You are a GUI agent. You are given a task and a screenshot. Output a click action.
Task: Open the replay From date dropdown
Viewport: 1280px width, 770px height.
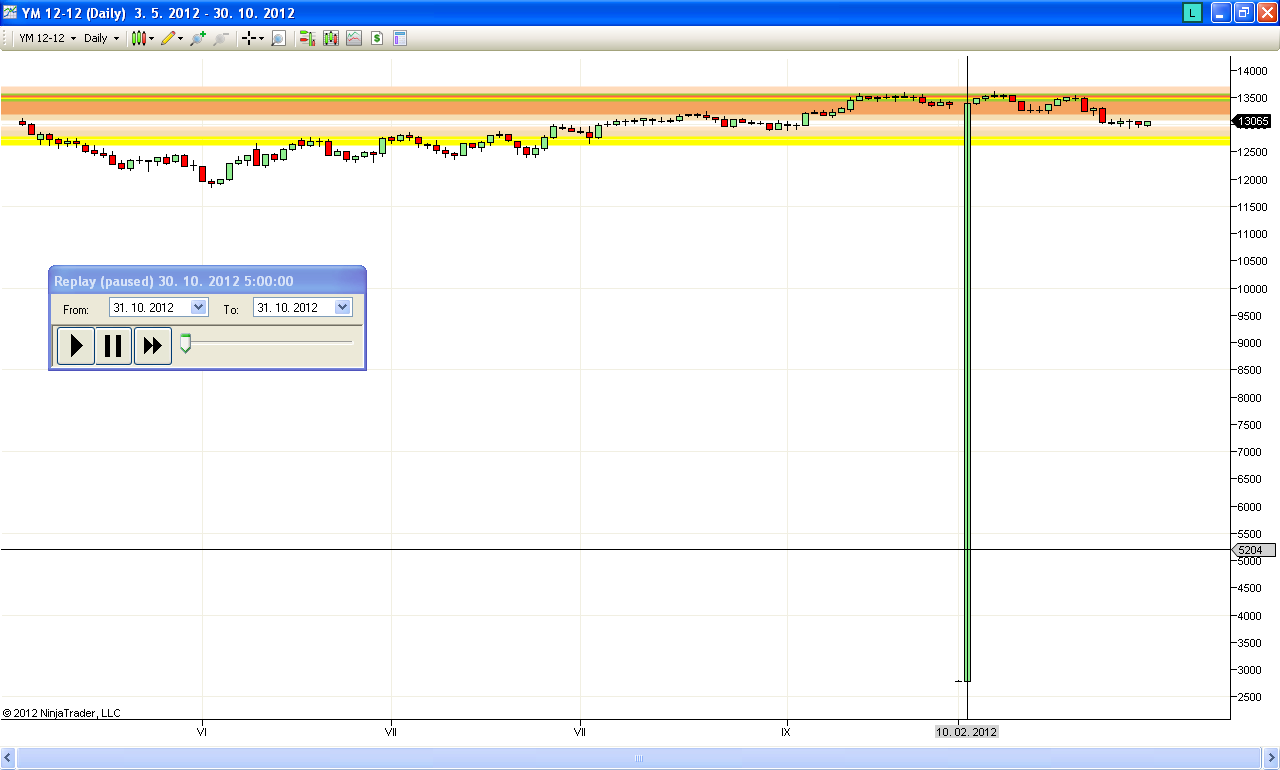click(198, 307)
